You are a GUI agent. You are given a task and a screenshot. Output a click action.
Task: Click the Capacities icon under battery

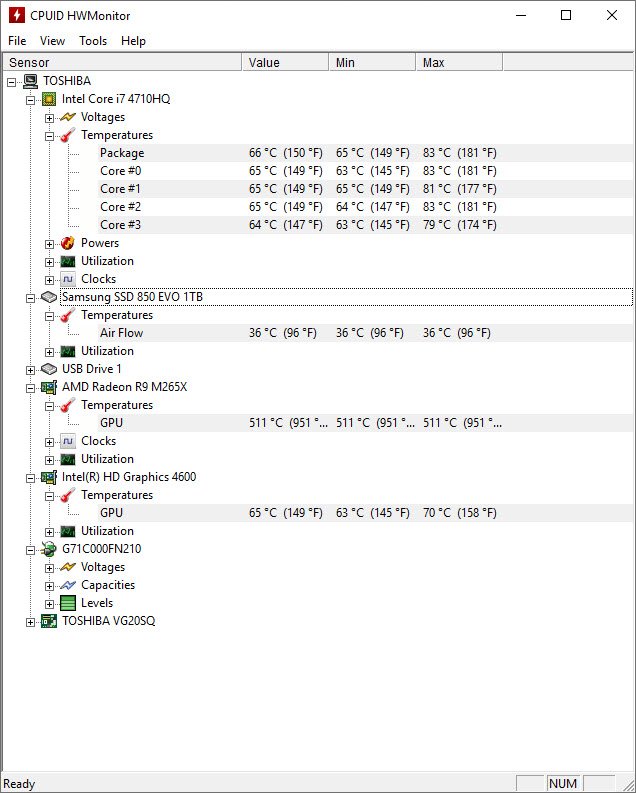click(x=68, y=585)
